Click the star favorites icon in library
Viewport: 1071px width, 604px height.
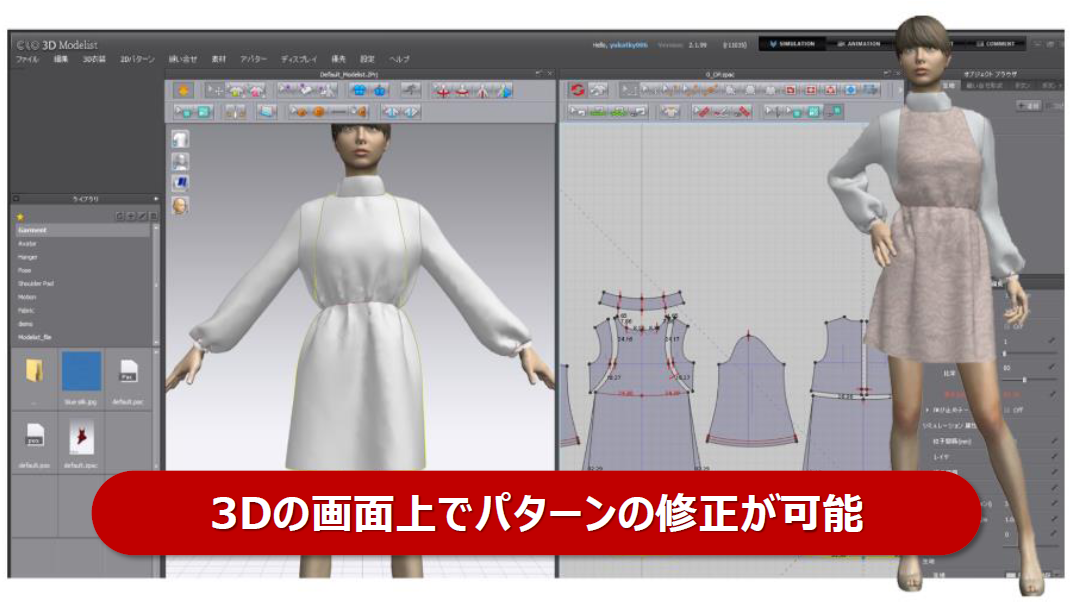tap(21, 217)
